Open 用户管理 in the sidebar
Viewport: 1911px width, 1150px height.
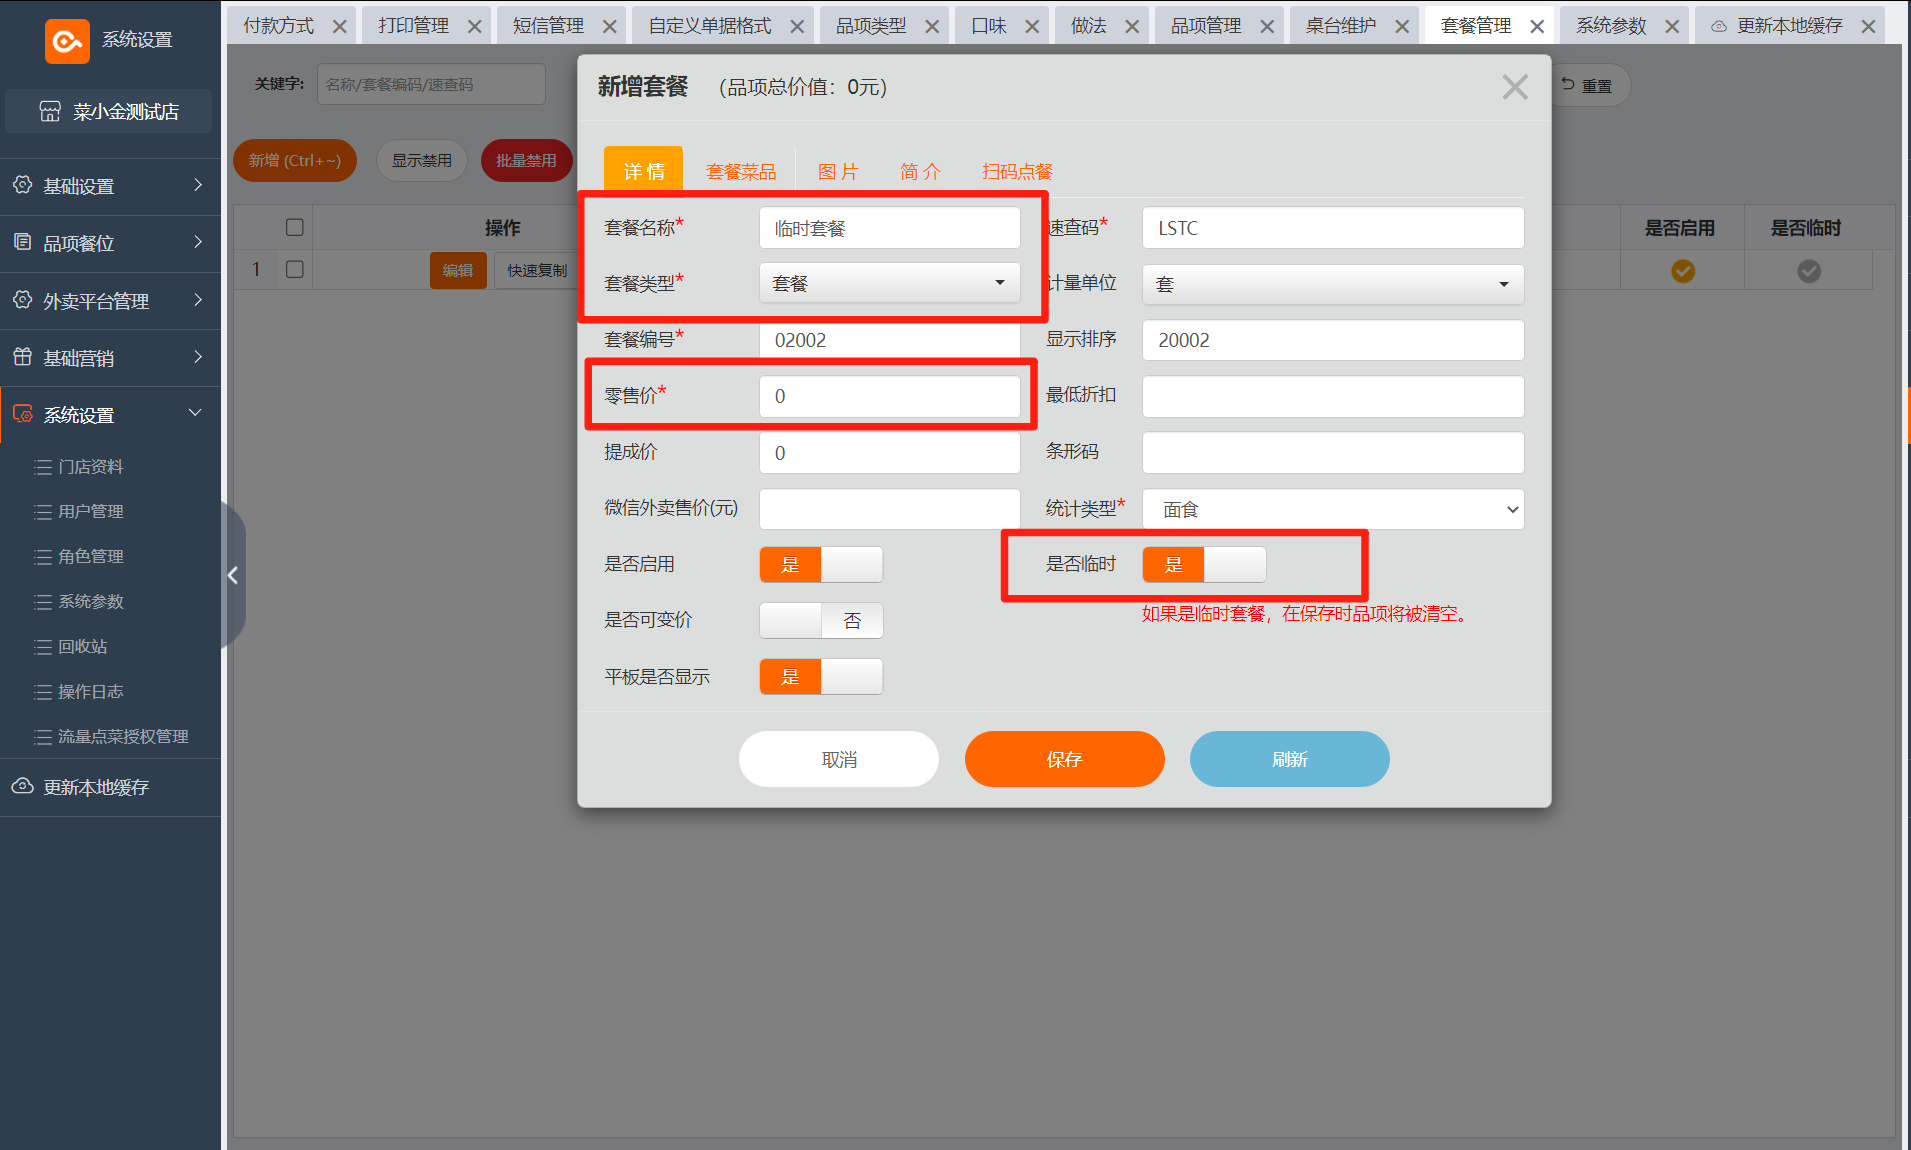click(x=91, y=511)
